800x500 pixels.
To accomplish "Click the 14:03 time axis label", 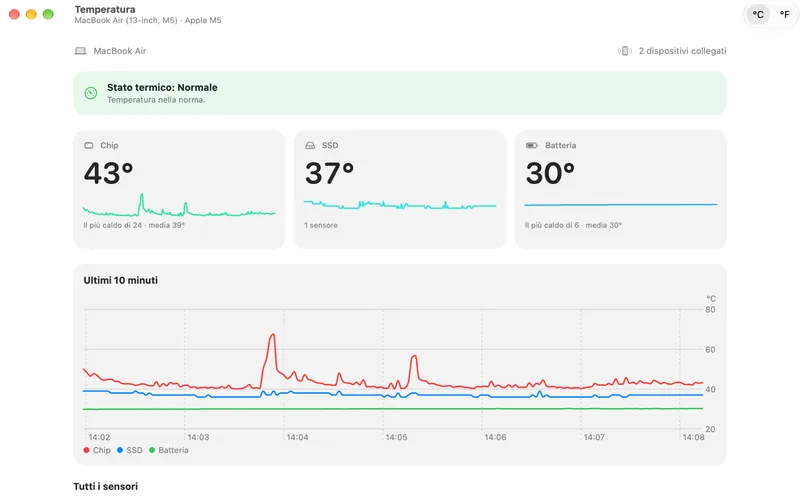I will coord(198,437).
